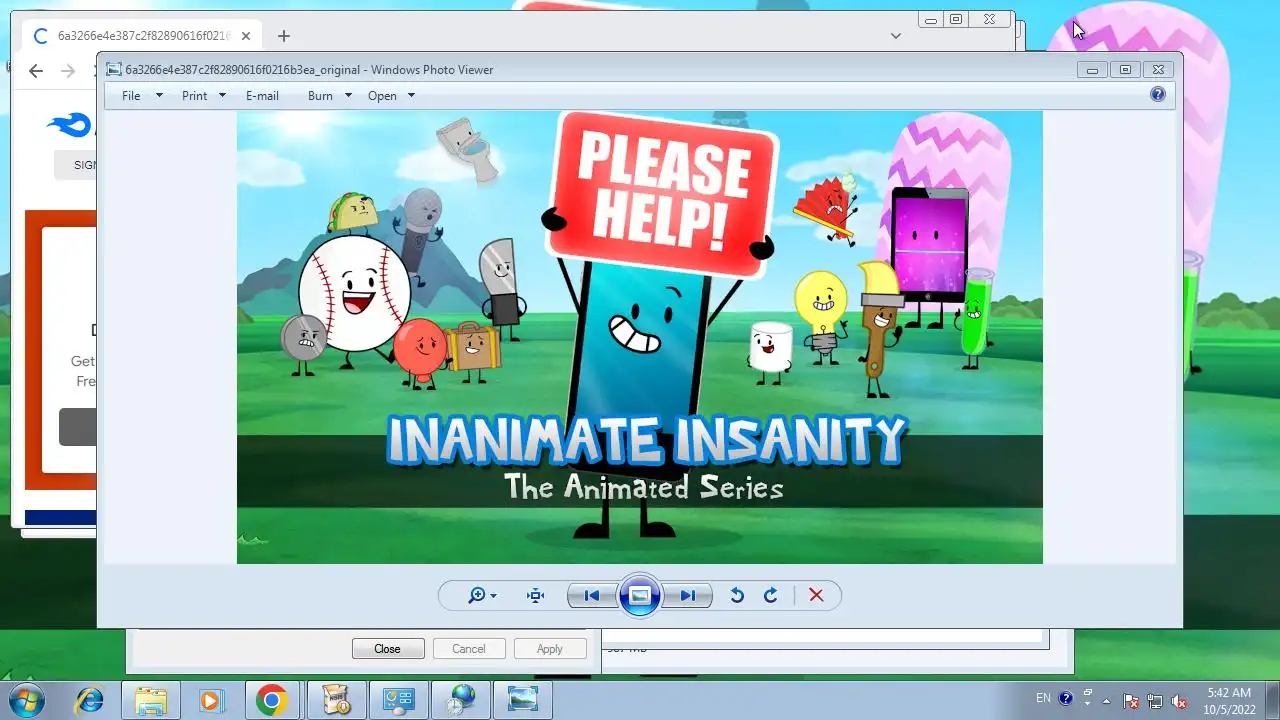Viewport: 1280px width, 720px height.
Task: Open Chrome tab search dropdown
Action: (896, 36)
